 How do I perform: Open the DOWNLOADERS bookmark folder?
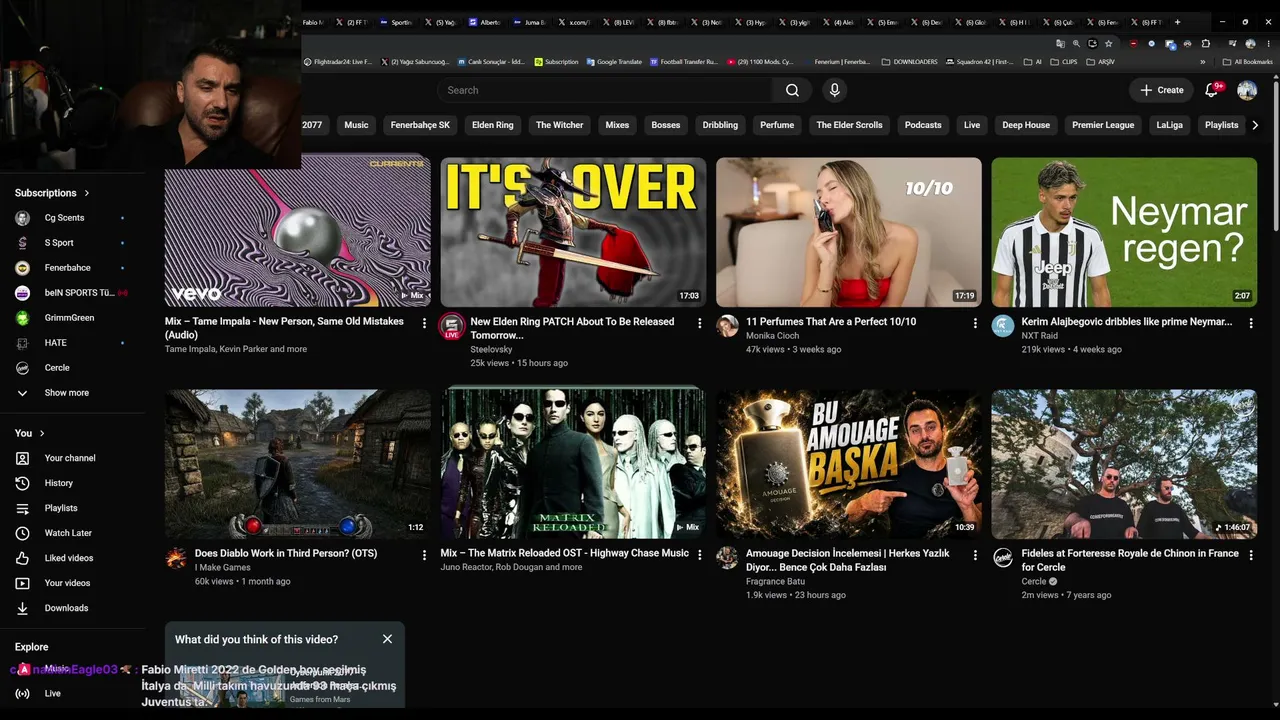click(910, 62)
